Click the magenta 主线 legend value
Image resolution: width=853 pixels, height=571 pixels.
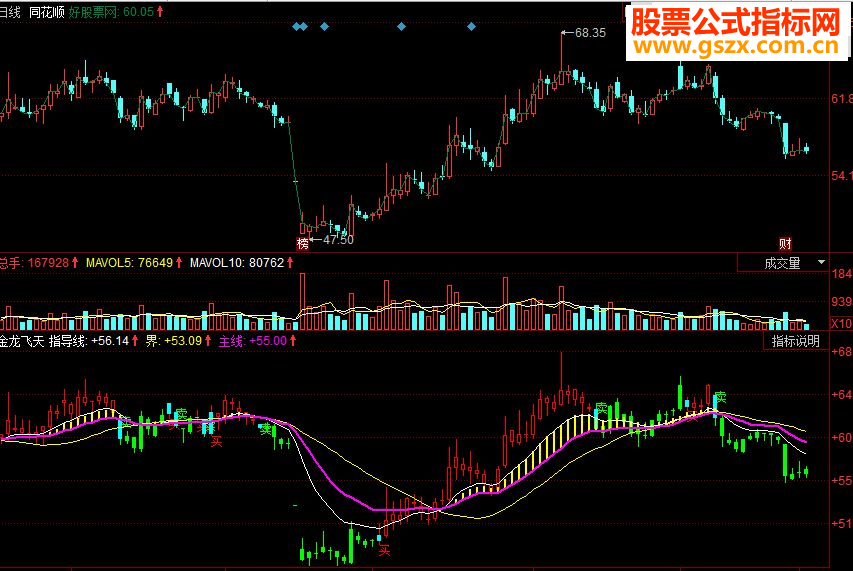click(x=268, y=341)
